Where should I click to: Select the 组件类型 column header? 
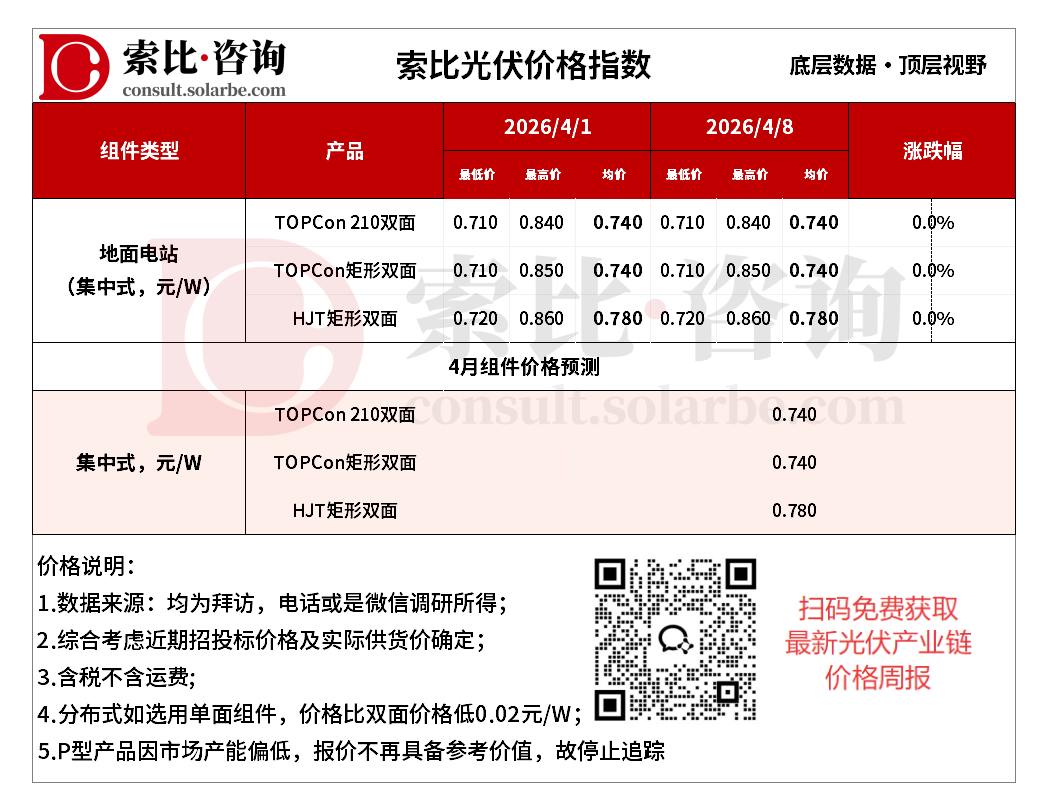(x=139, y=151)
